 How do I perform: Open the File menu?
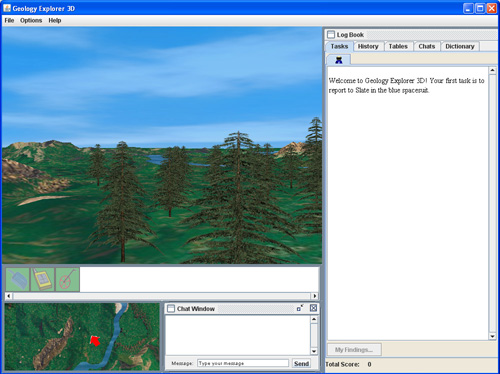point(9,20)
